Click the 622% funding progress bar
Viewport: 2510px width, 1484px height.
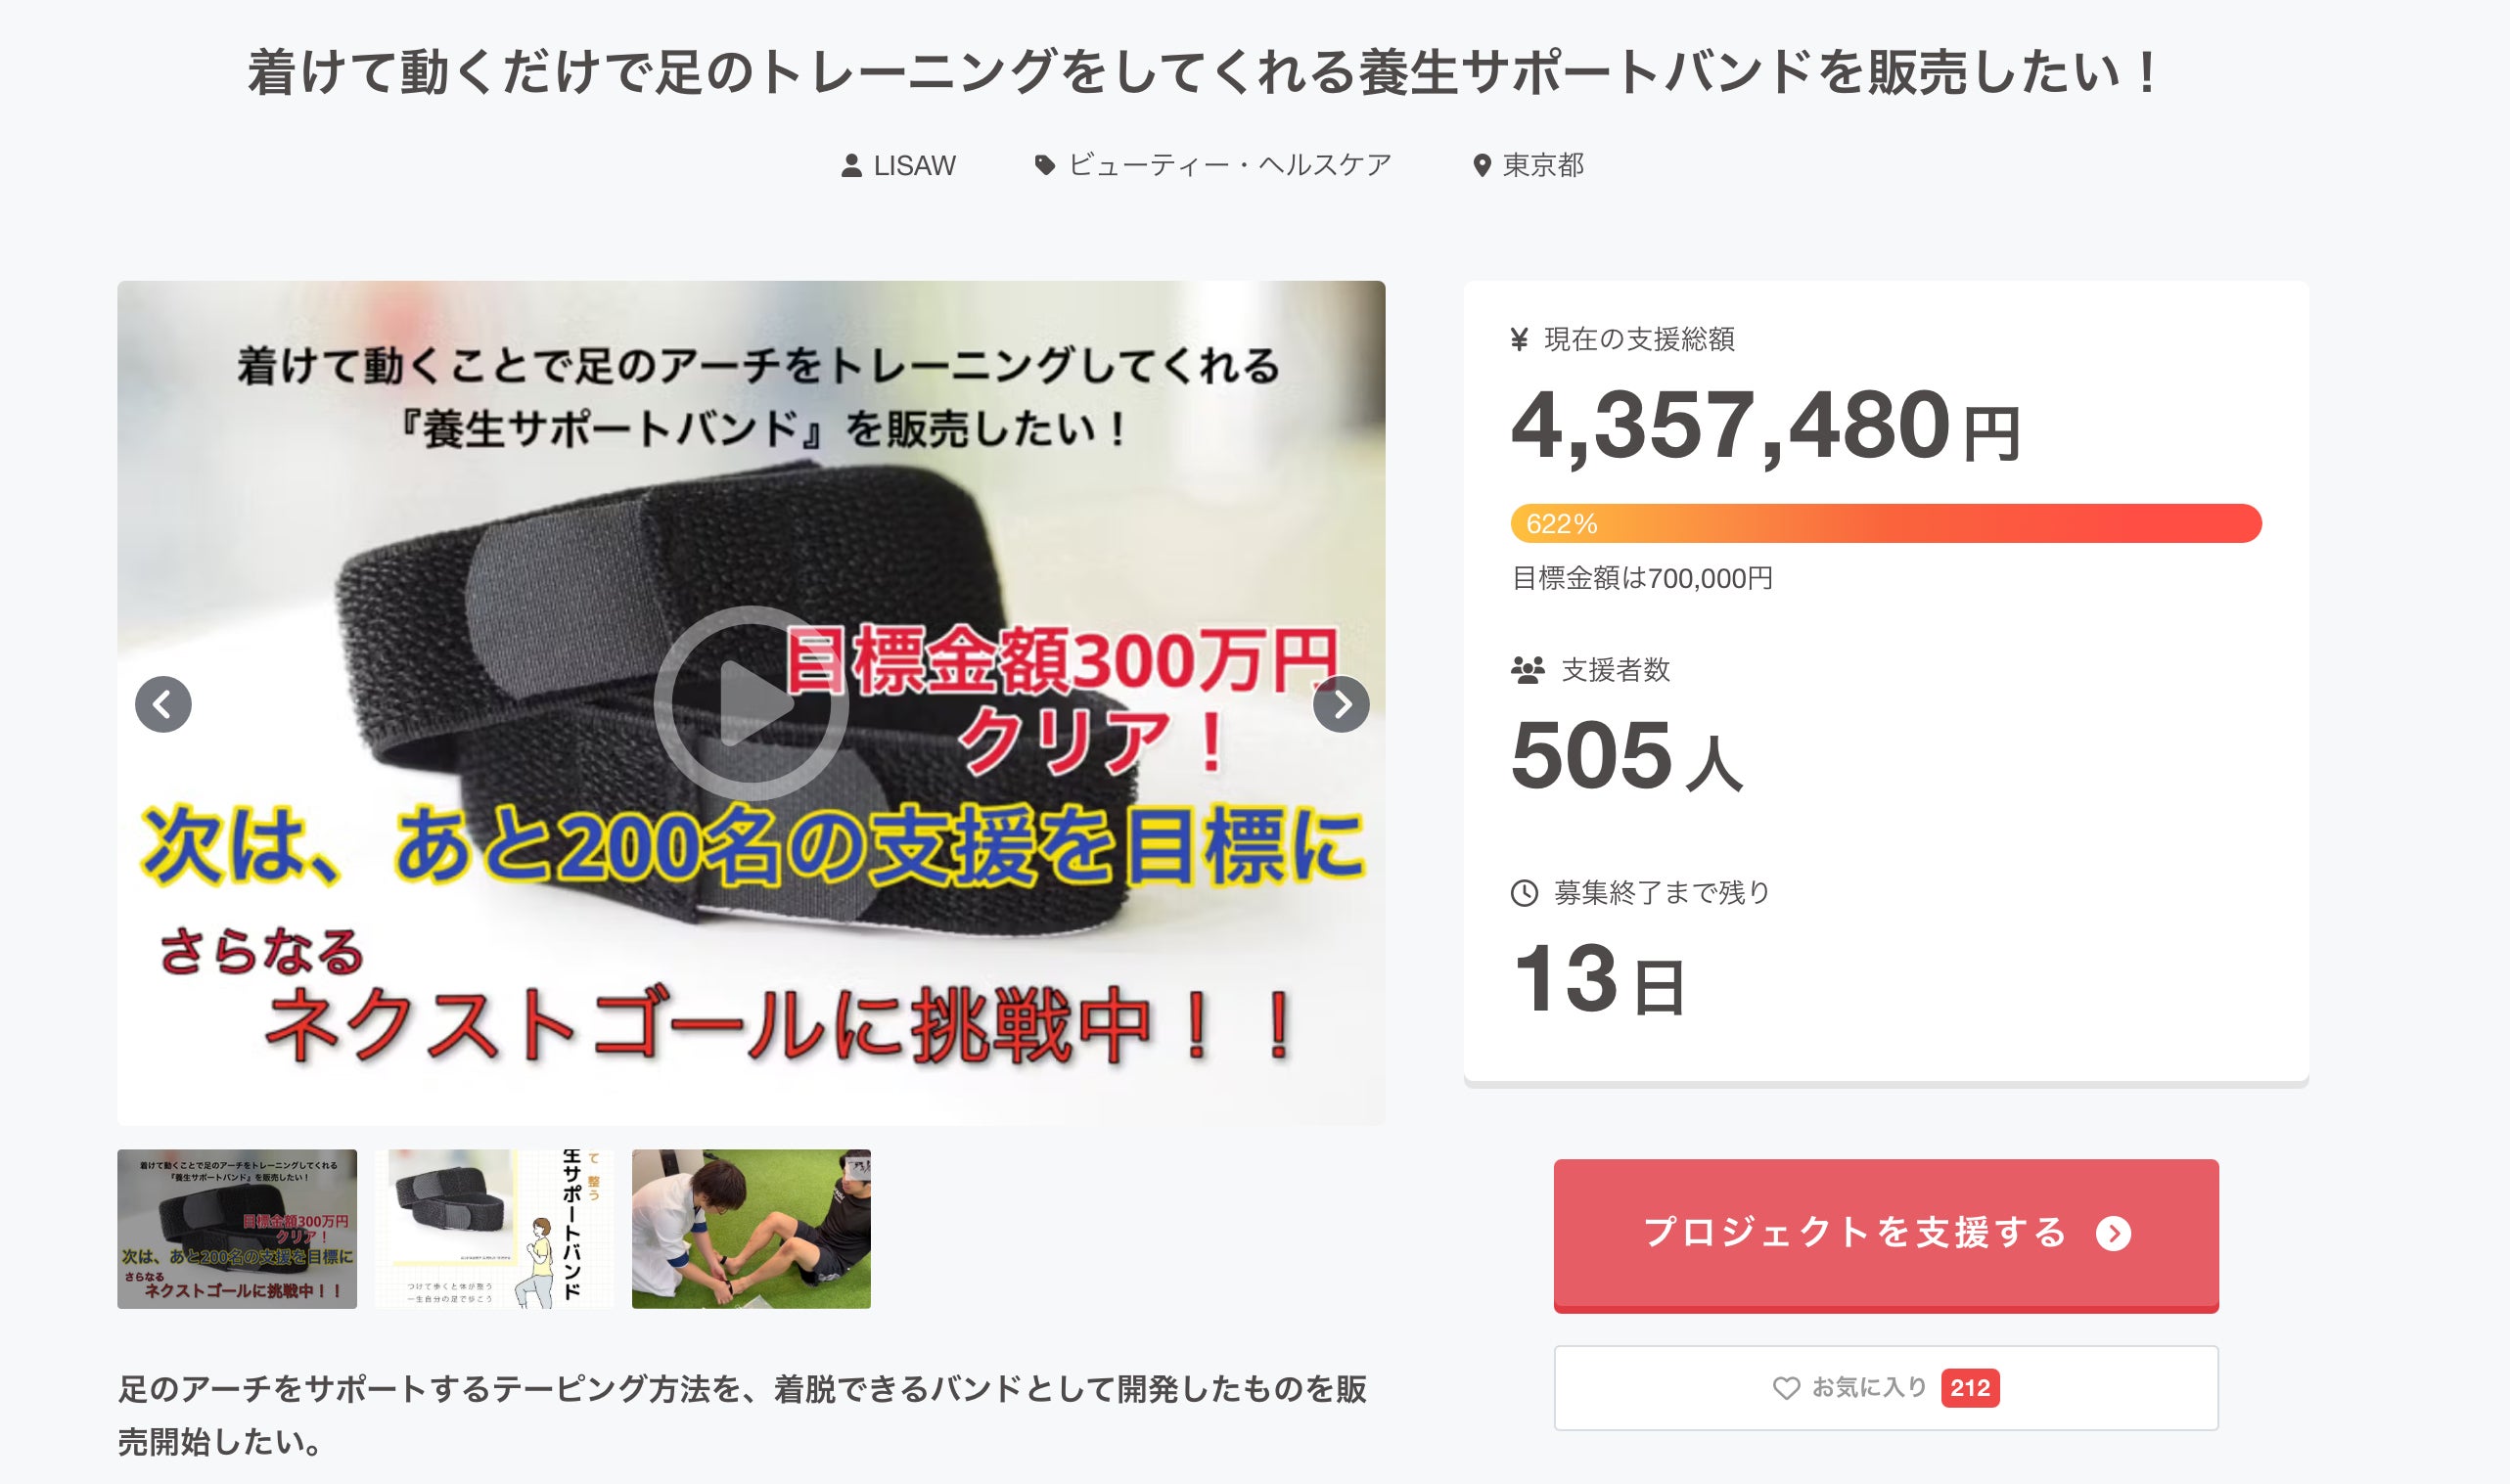coord(1885,524)
